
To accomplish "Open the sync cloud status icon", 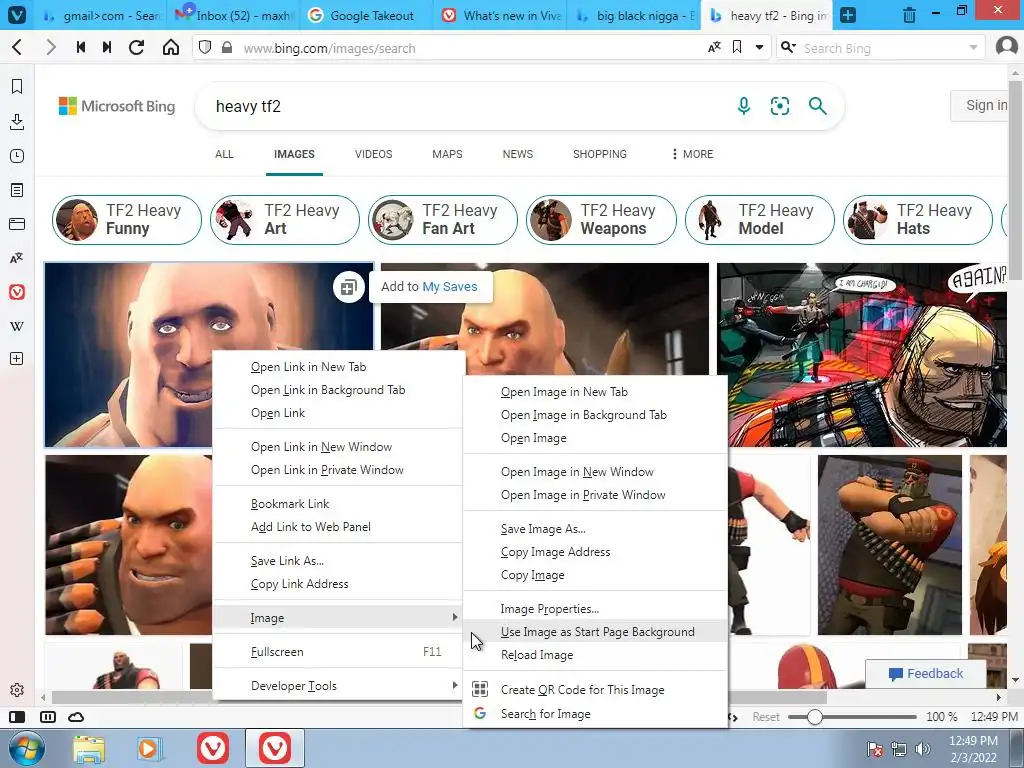I will point(76,717).
